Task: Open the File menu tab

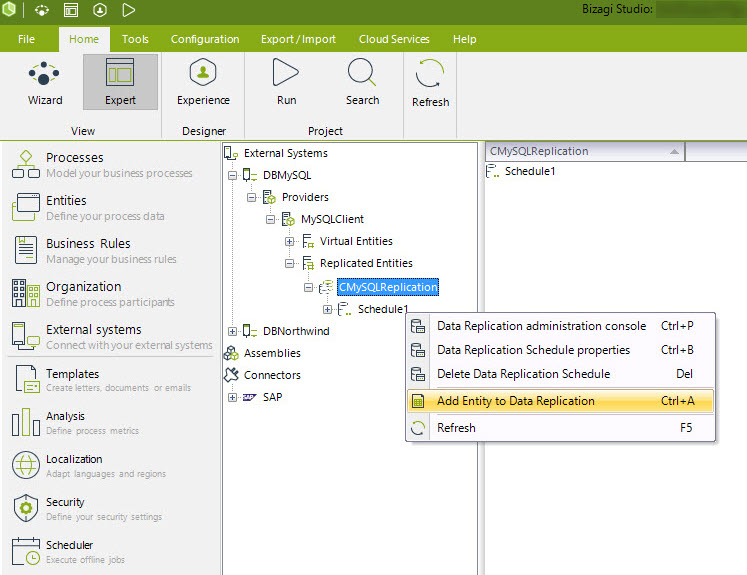Action: pyautogui.click(x=26, y=39)
